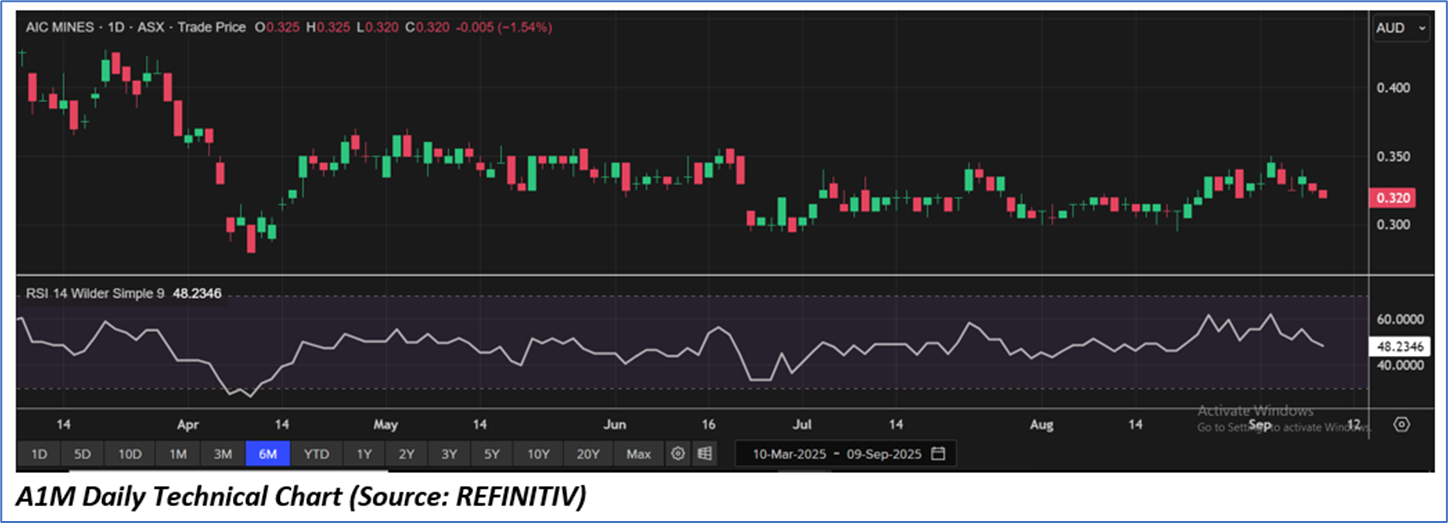The height and width of the screenshot is (523, 1448).
Task: Choose the 1M time range
Action: pos(178,454)
